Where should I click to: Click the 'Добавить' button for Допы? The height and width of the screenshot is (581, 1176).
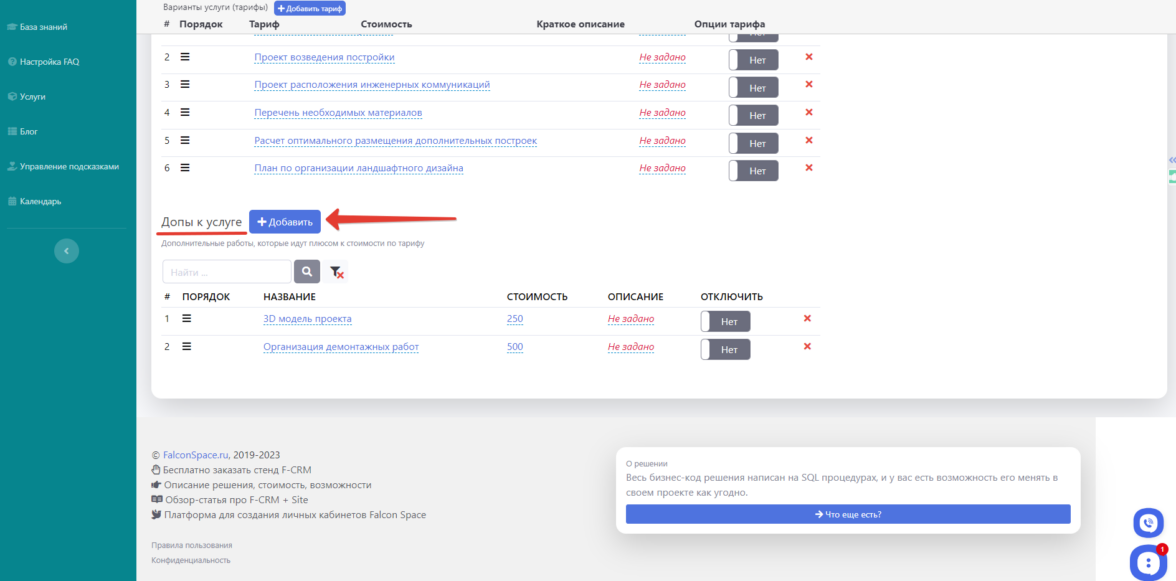(x=285, y=221)
